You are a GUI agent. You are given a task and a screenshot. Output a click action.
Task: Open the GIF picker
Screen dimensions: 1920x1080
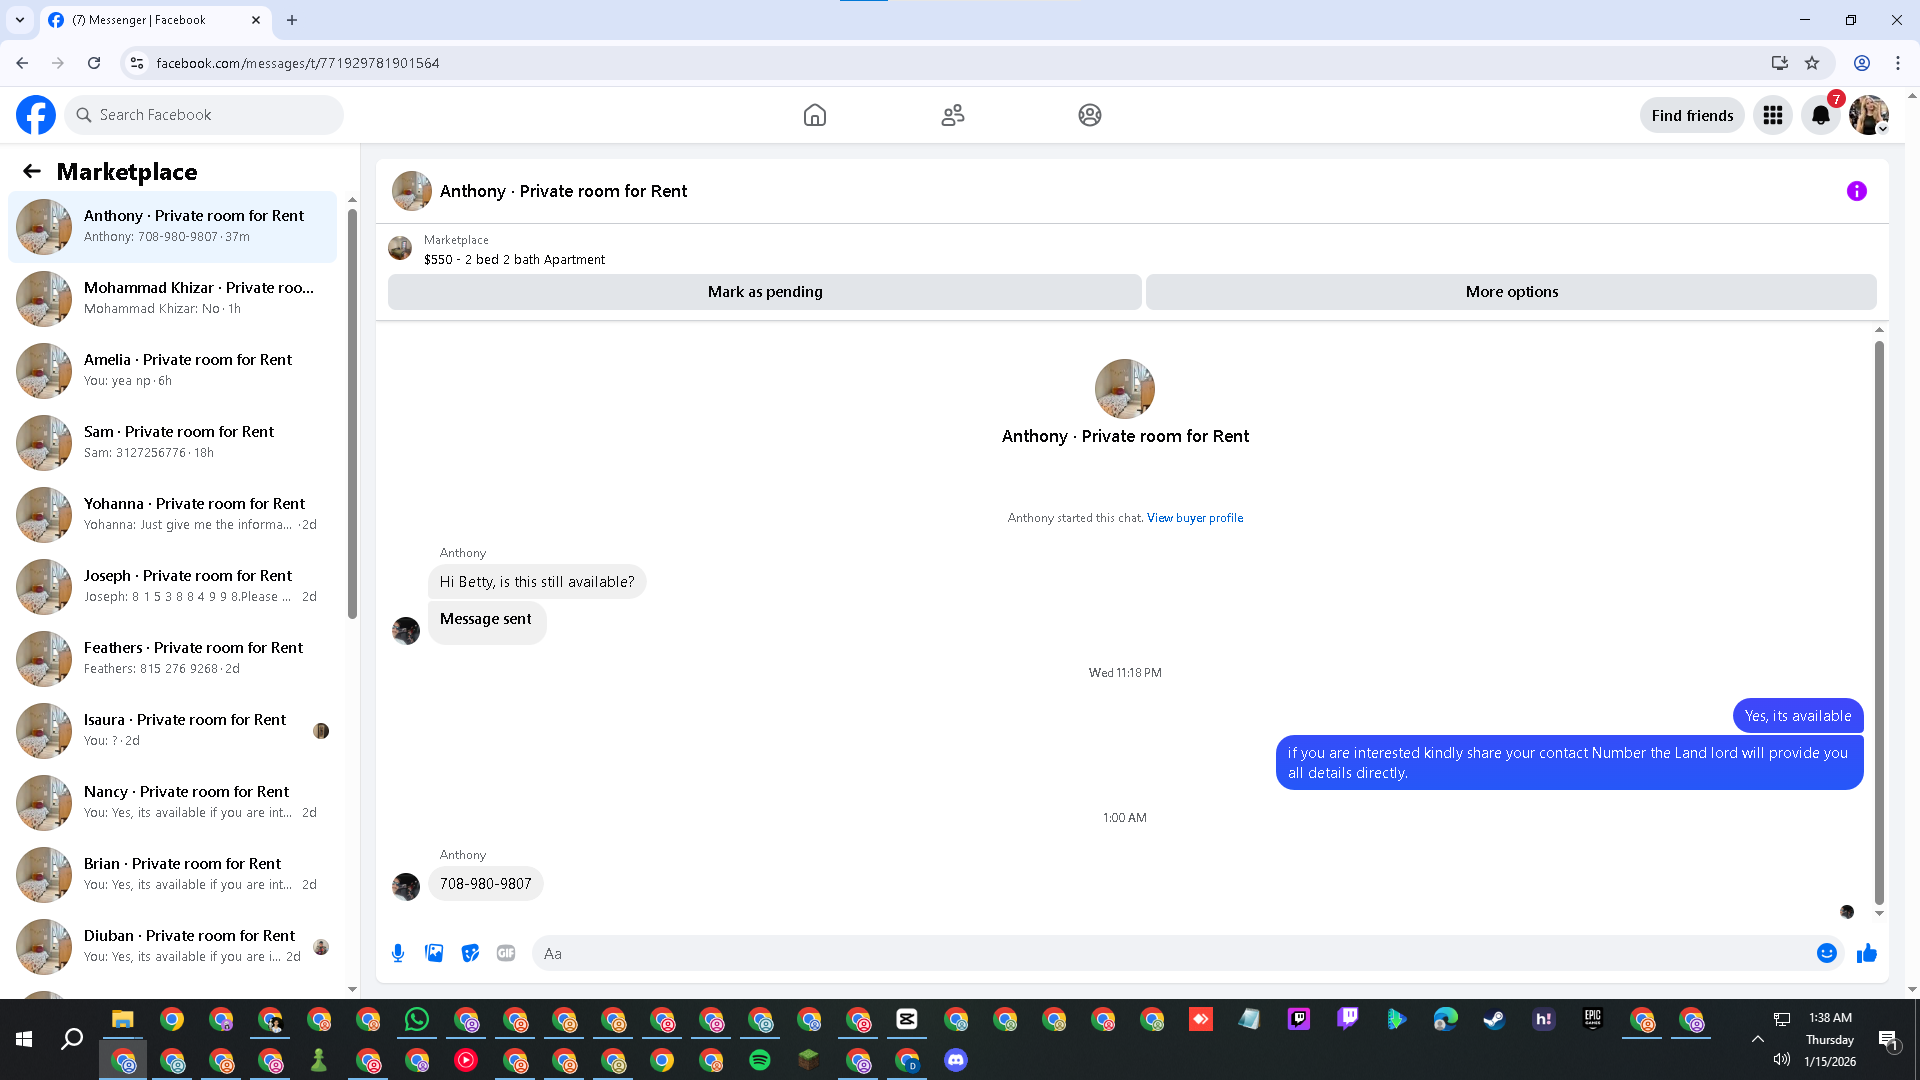[x=506, y=953]
